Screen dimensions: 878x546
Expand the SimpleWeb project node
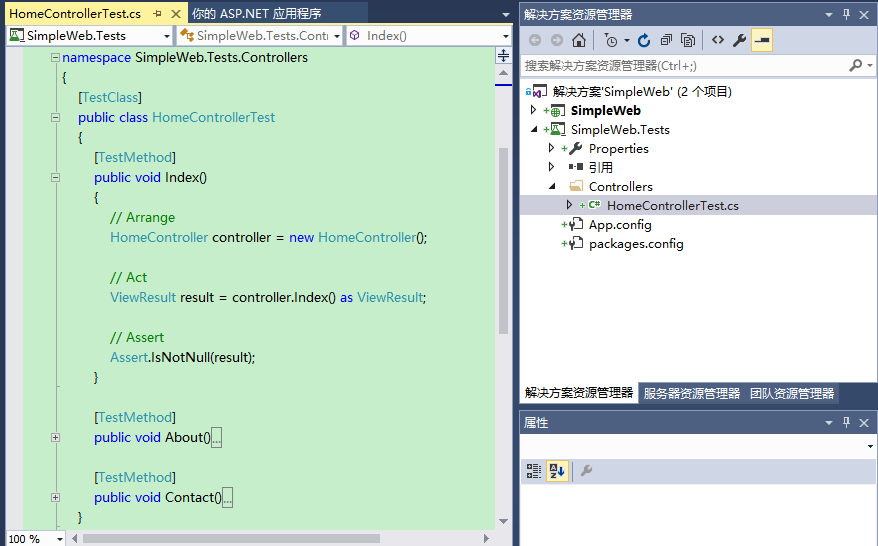tap(533, 110)
